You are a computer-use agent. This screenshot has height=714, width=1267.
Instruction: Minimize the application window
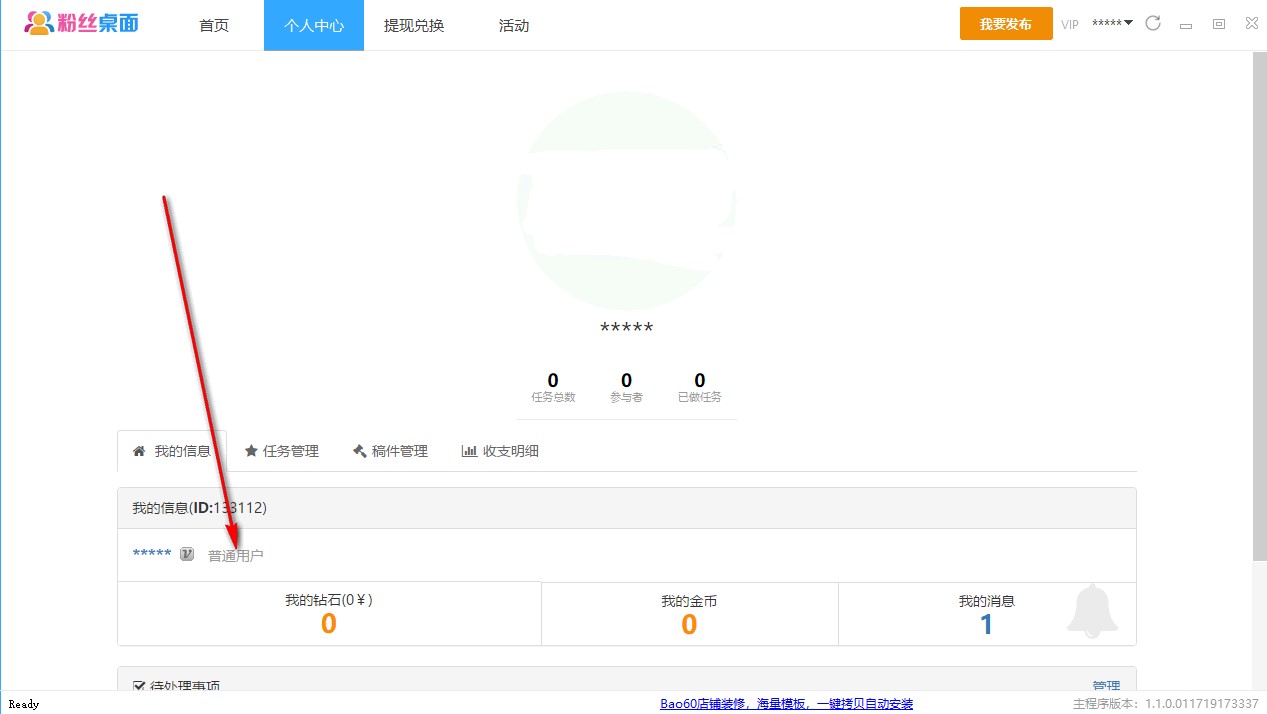coord(1186,24)
